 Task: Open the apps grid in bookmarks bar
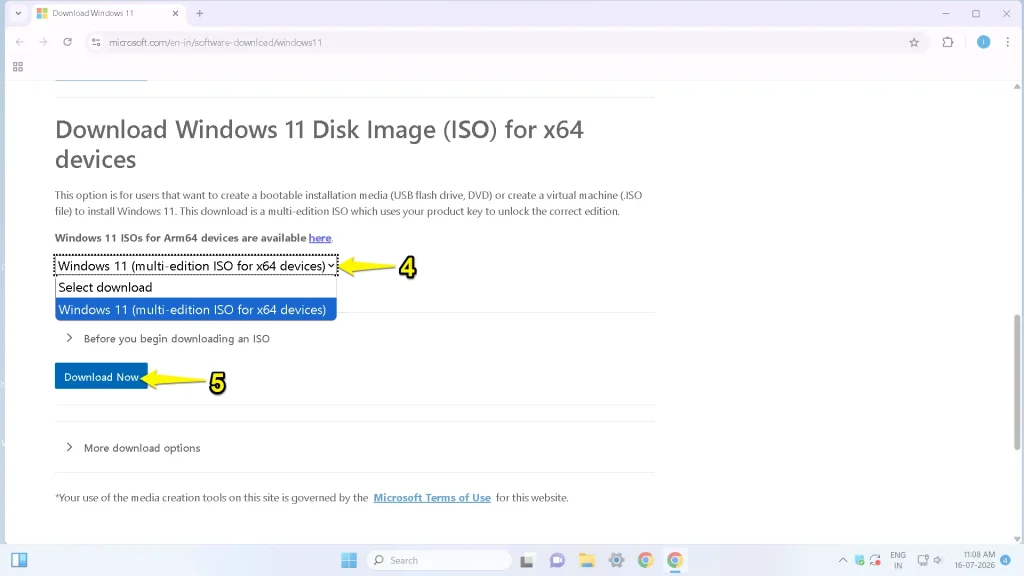click(18, 67)
